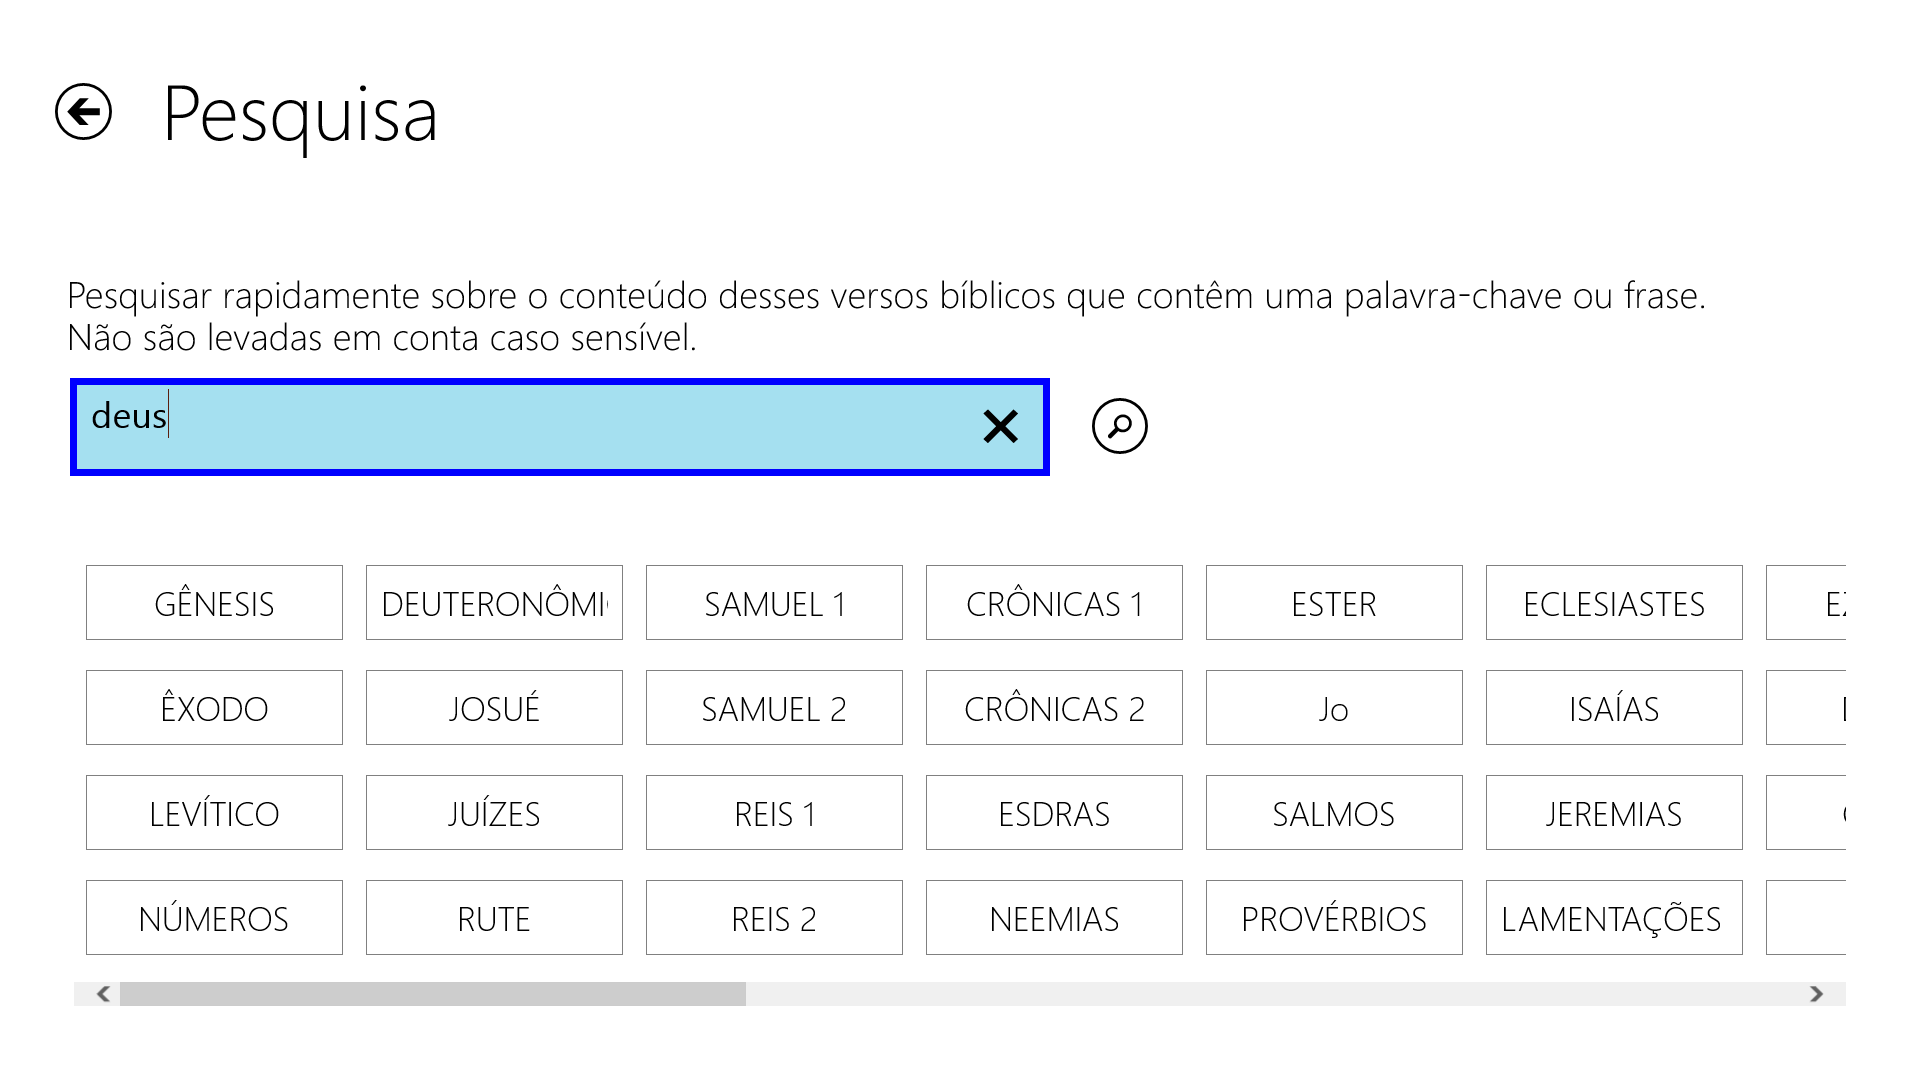The image size is (1920, 1080).
Task: Click the horizontal scrollbar thumb
Action: [432, 994]
